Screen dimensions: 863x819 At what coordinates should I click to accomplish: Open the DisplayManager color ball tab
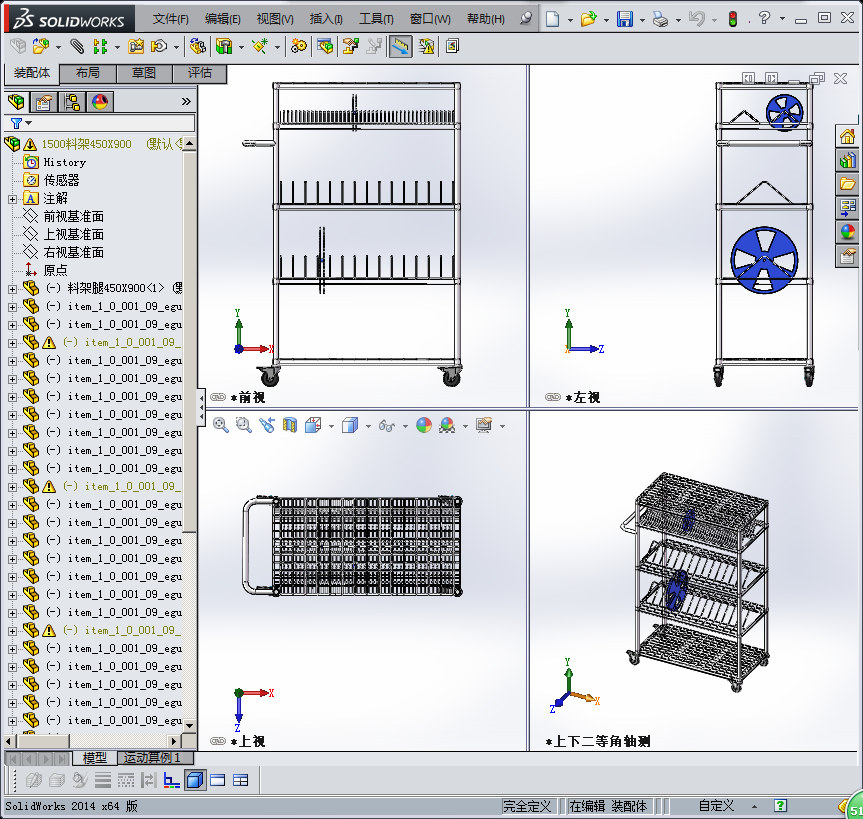(100, 102)
